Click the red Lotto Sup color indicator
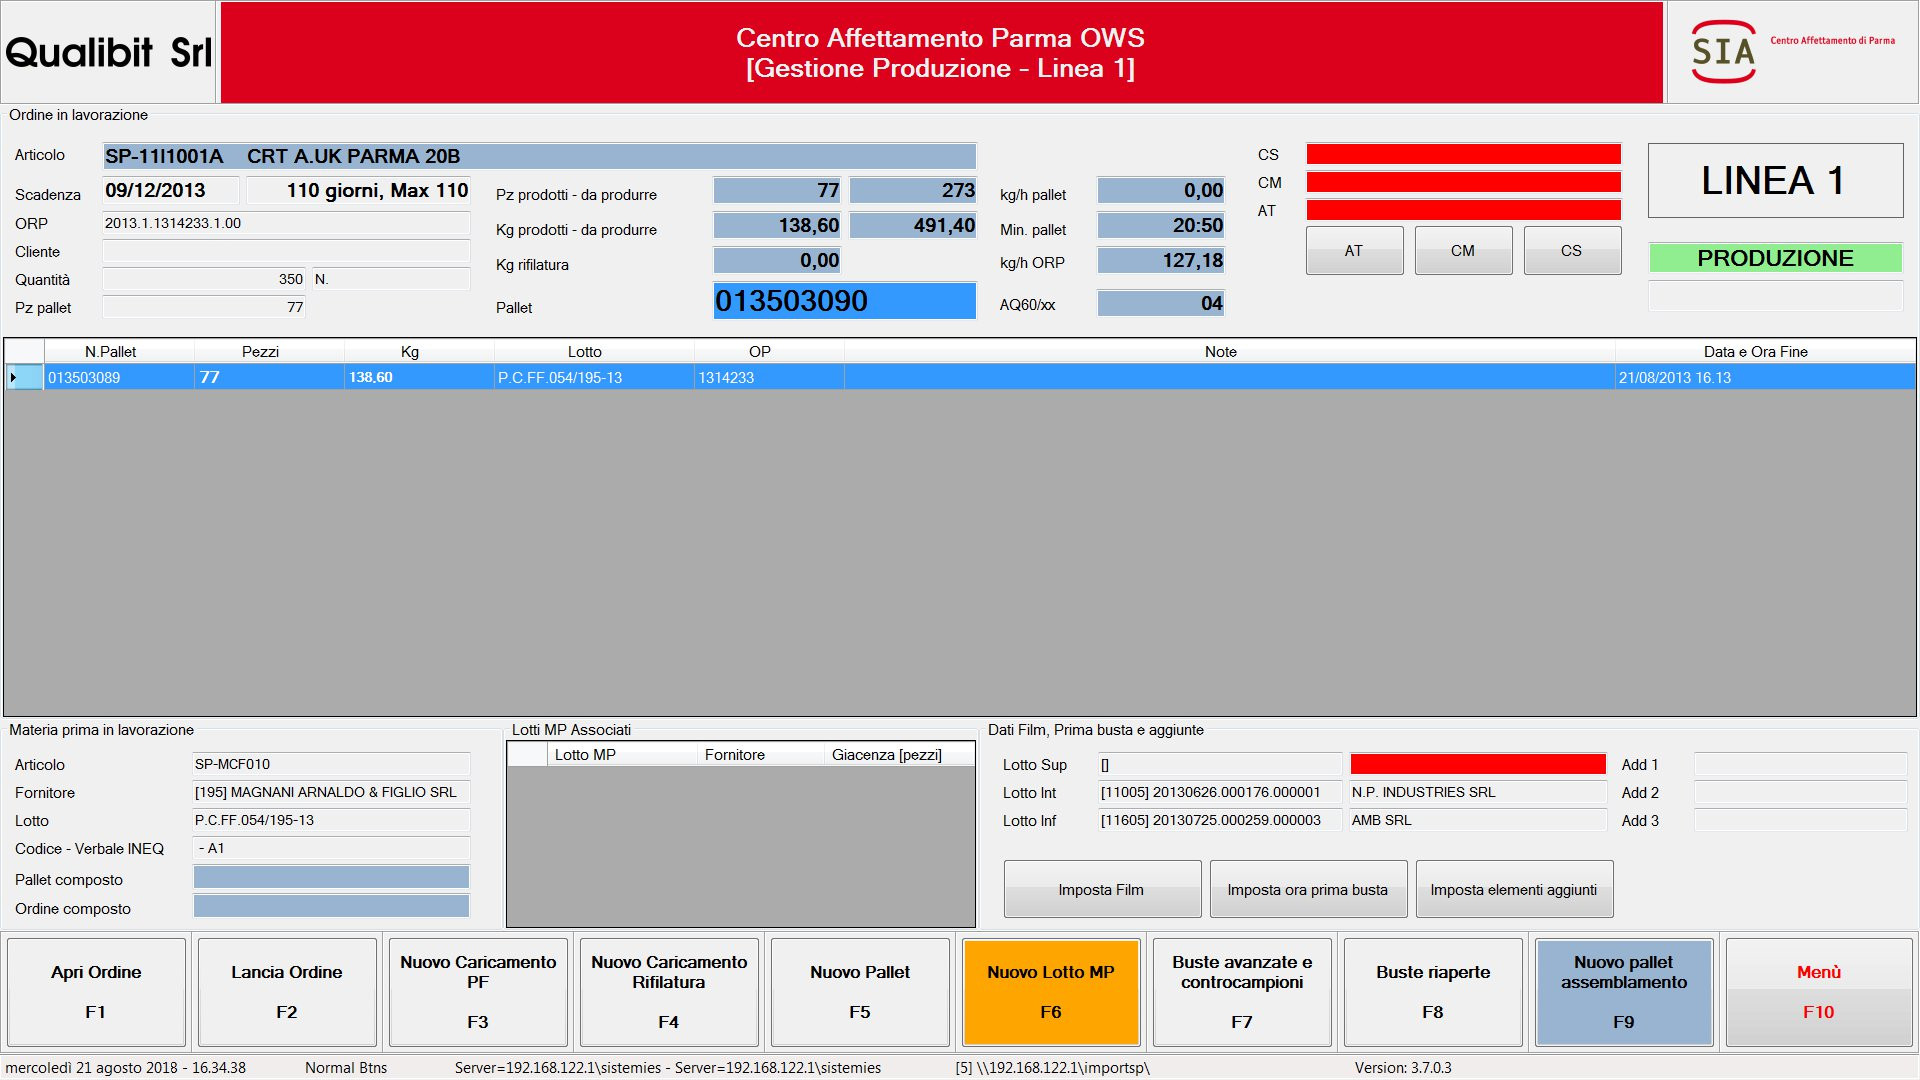1920x1080 pixels. coord(1477,765)
